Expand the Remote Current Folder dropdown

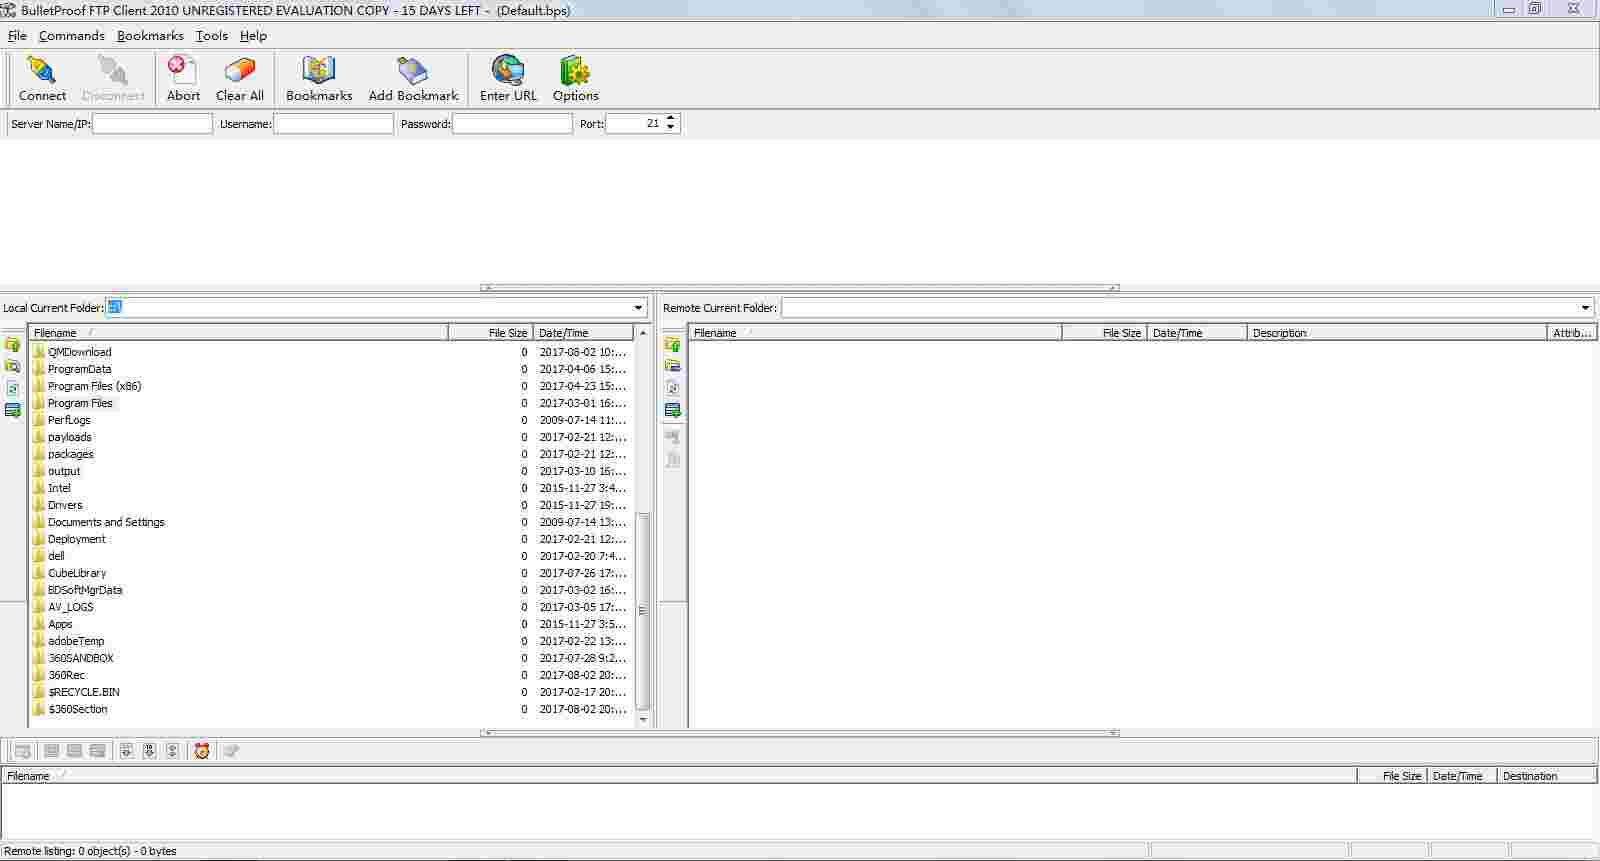point(1585,308)
